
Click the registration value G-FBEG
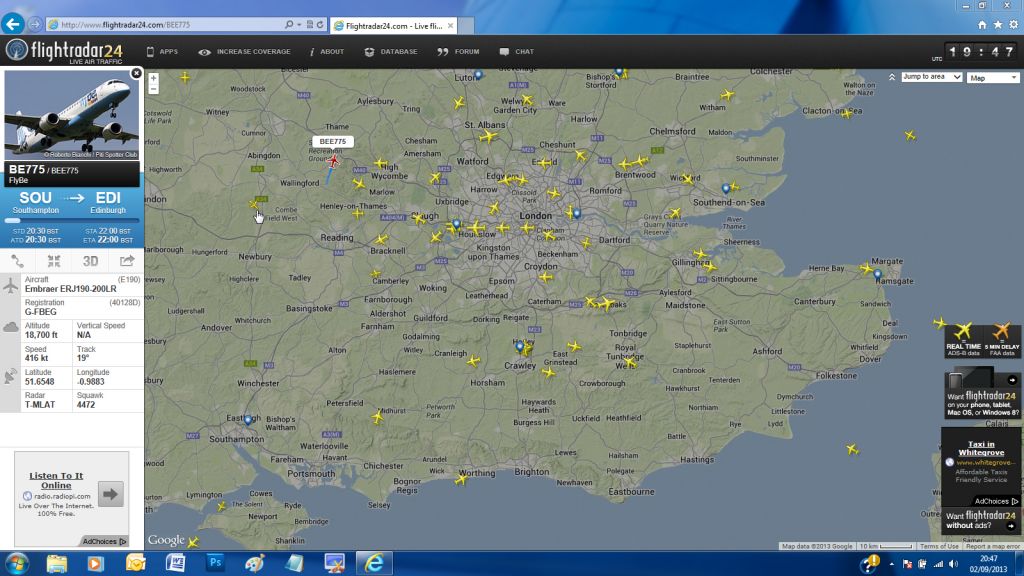point(40,312)
